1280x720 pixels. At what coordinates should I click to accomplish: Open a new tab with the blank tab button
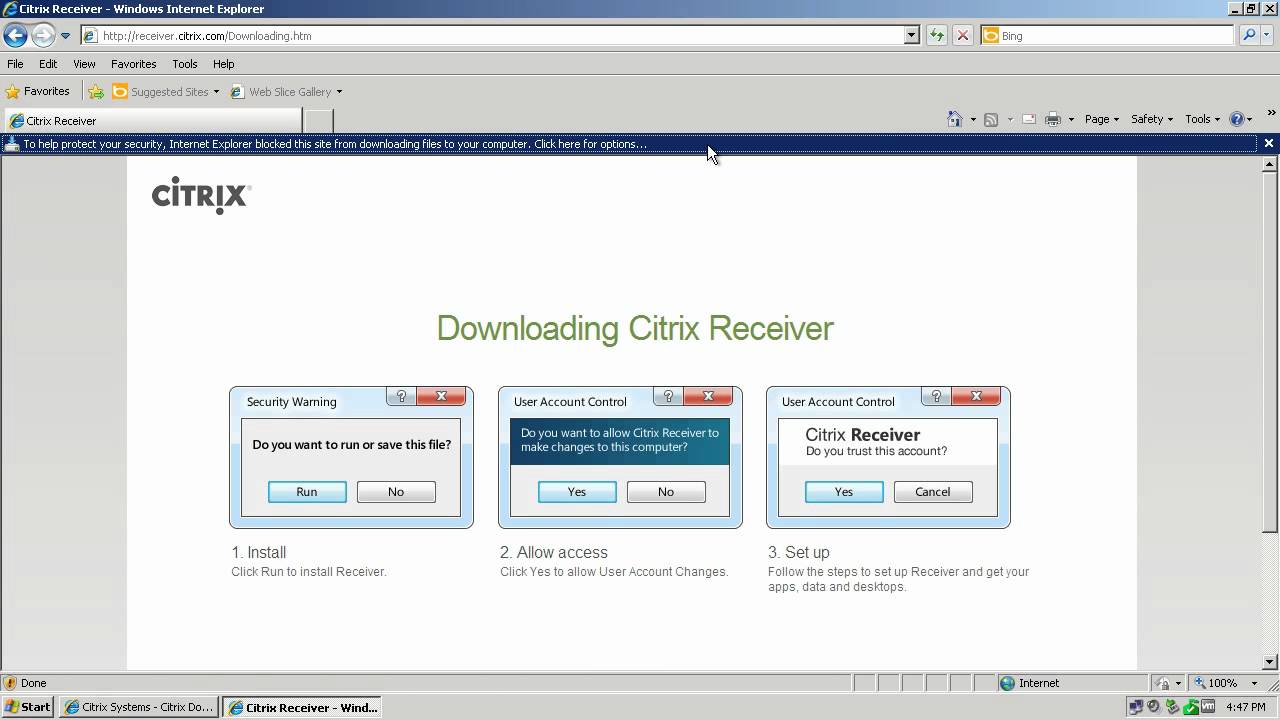[317, 121]
